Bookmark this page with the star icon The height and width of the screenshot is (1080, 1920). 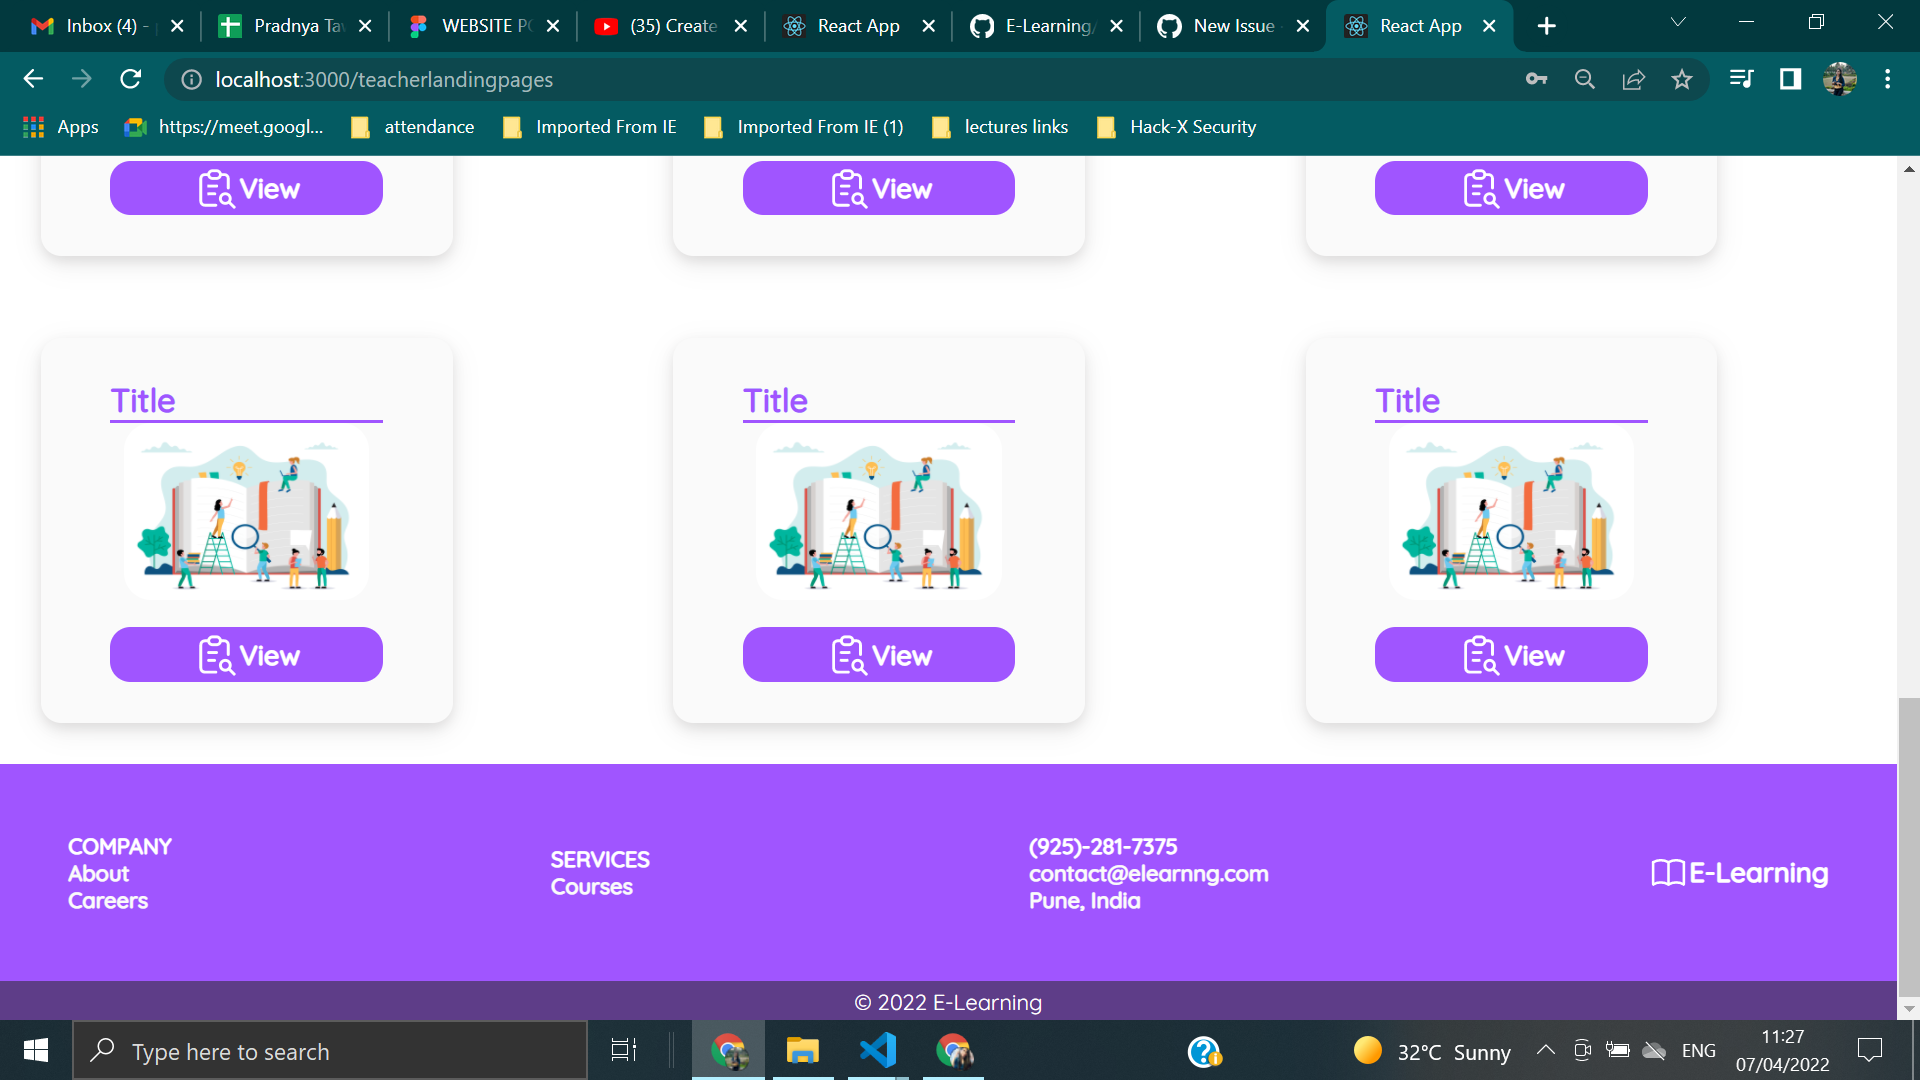1683,79
